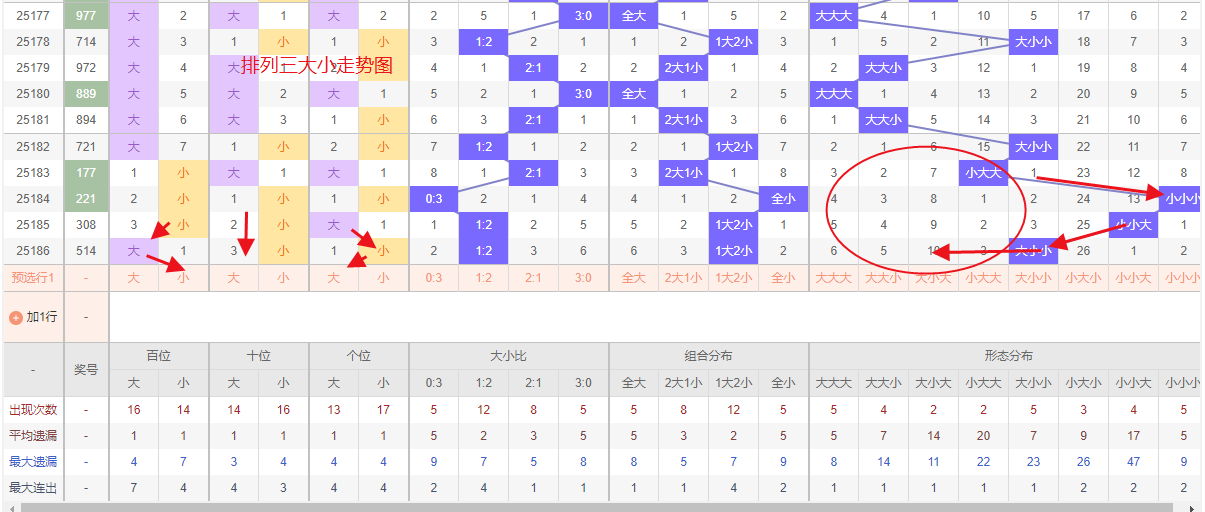1205x512 pixels.
Task: Click the 加1行 add-row label
Action: pos(42,317)
